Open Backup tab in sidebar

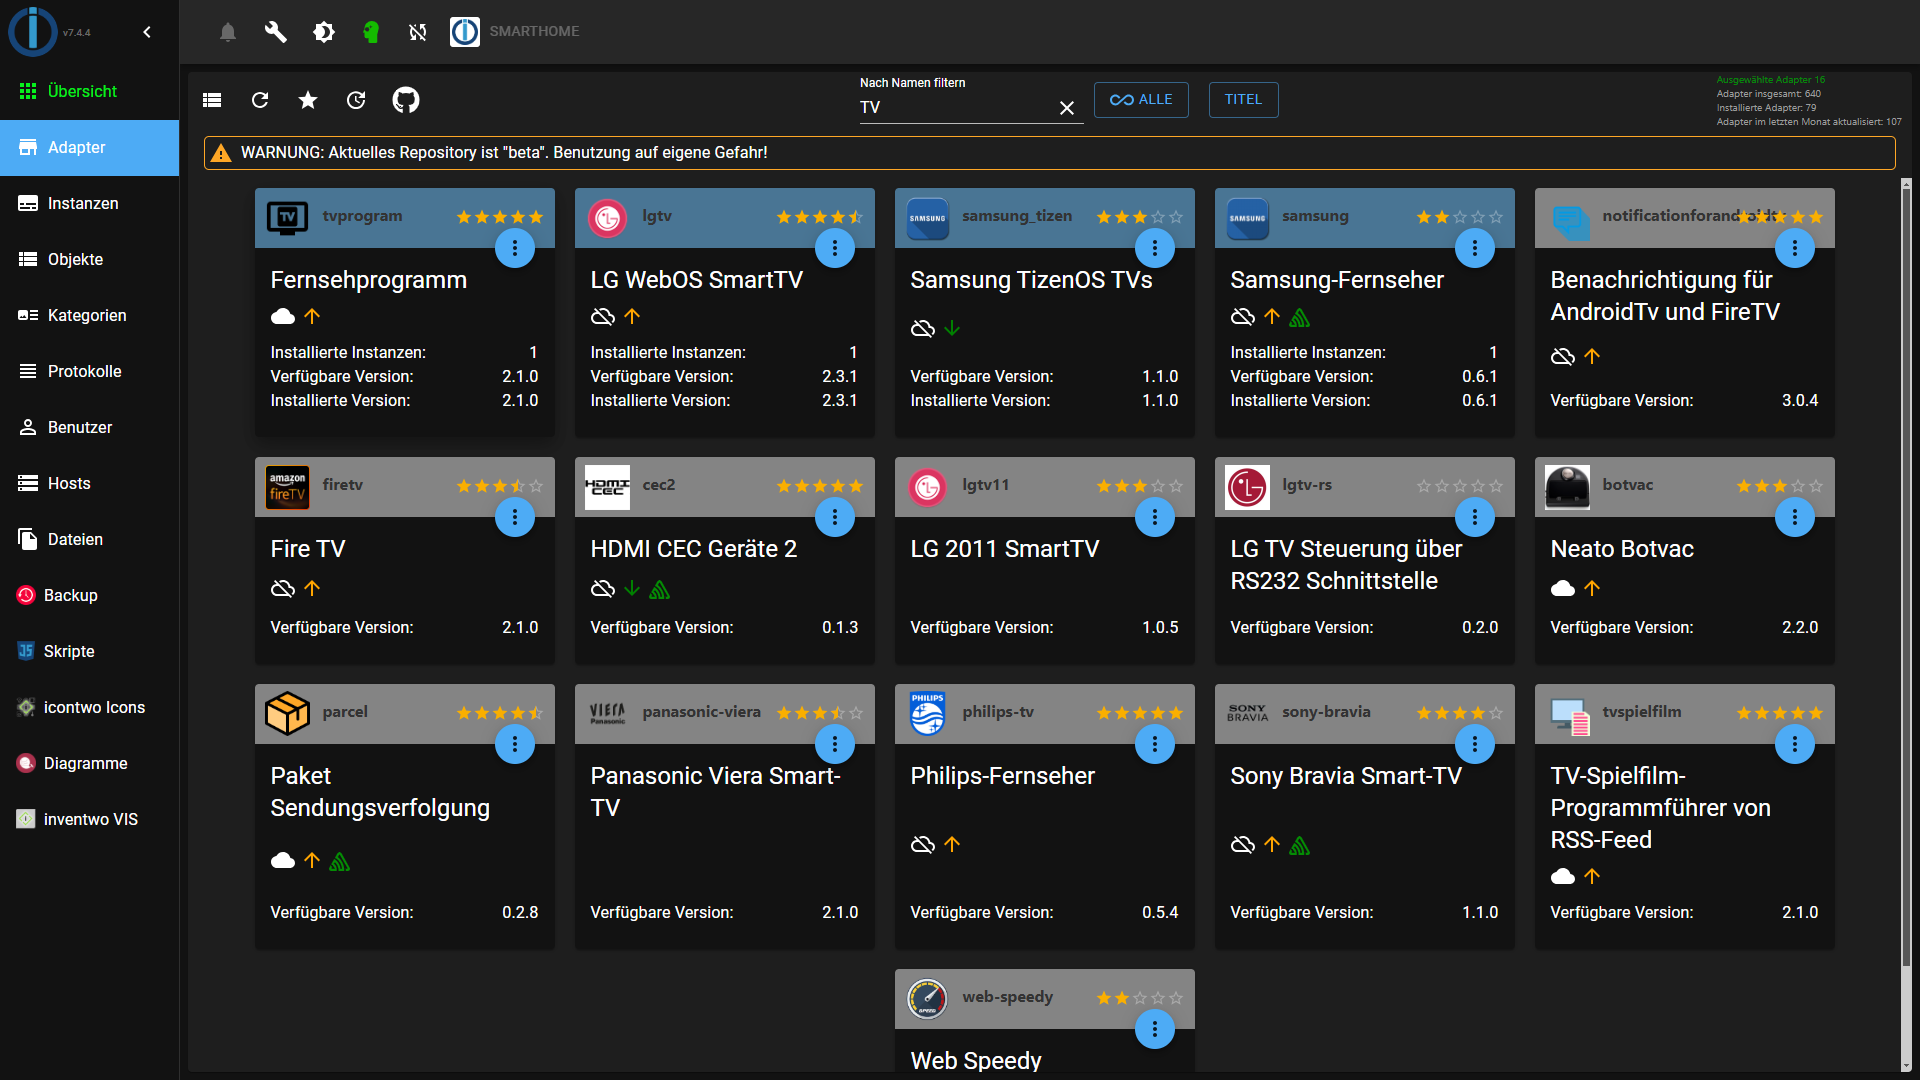click(x=90, y=596)
